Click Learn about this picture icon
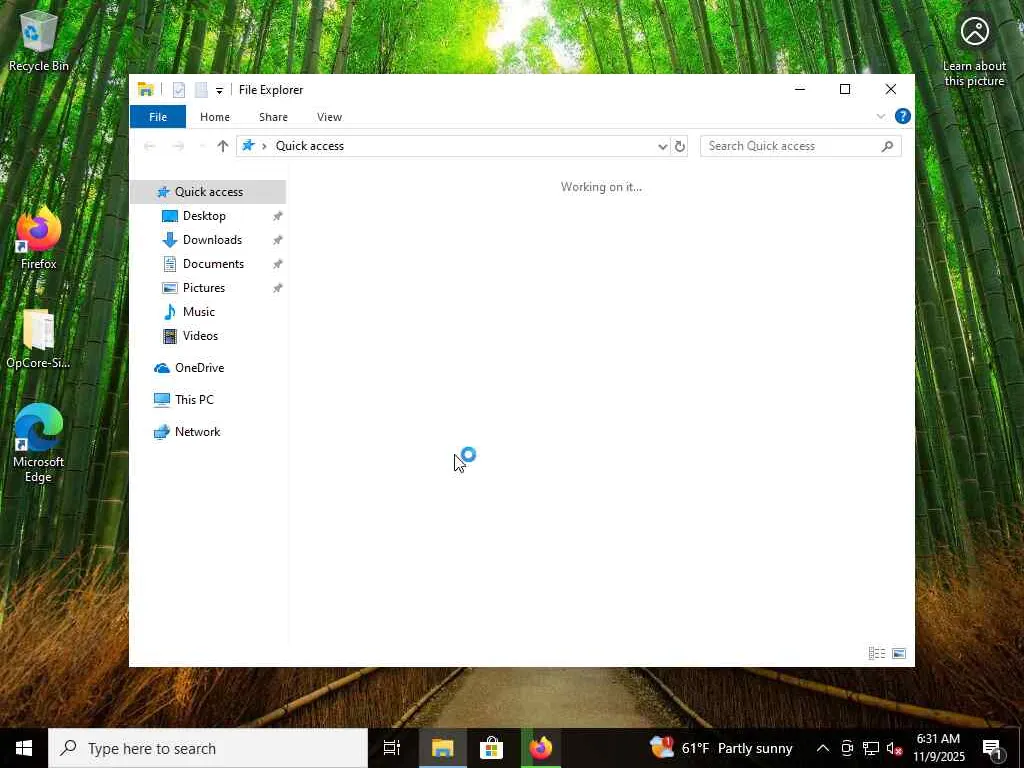1024x768 pixels. click(974, 51)
